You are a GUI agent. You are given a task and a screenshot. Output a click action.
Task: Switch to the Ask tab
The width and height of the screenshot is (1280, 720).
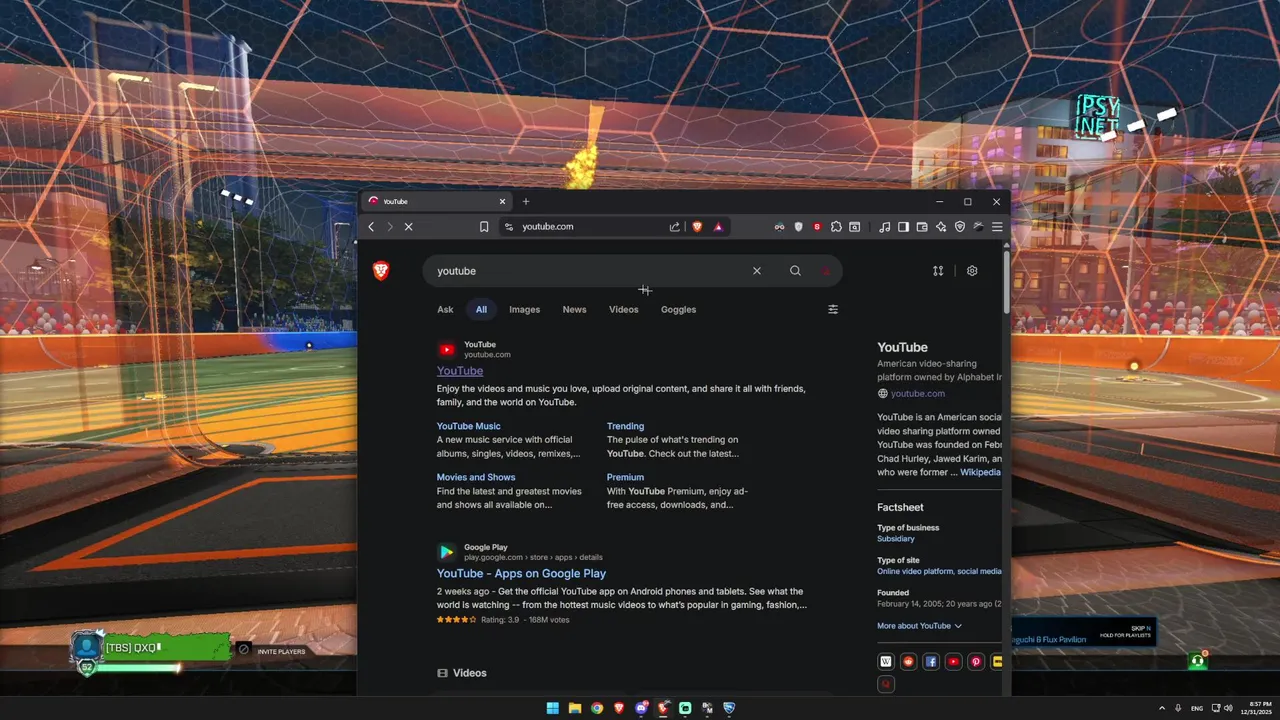pyautogui.click(x=445, y=310)
